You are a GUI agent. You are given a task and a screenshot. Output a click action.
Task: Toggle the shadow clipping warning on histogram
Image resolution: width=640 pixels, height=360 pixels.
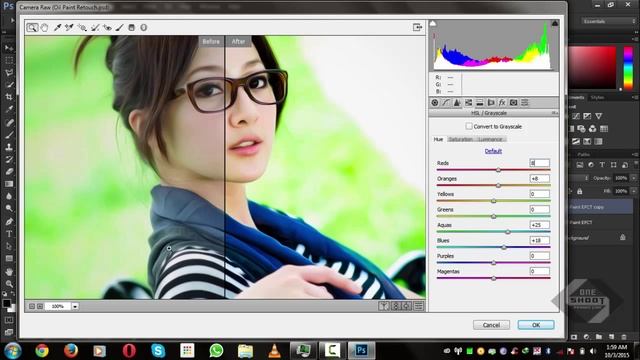click(433, 24)
